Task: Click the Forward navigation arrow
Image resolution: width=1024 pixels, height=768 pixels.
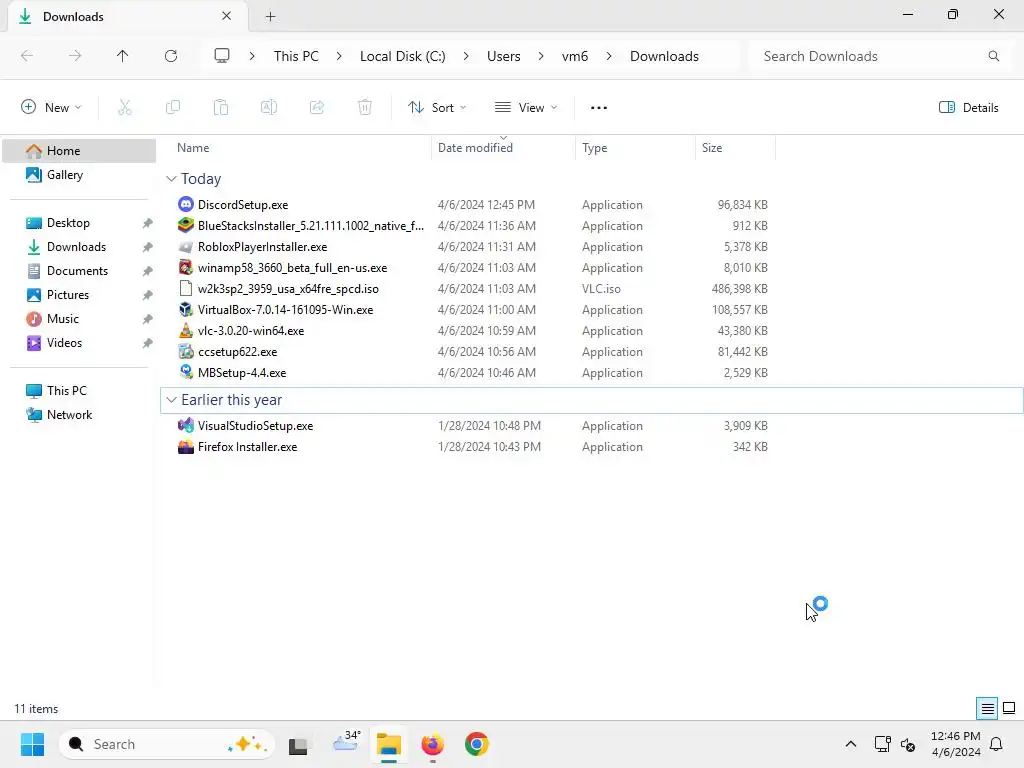Action: tap(75, 56)
